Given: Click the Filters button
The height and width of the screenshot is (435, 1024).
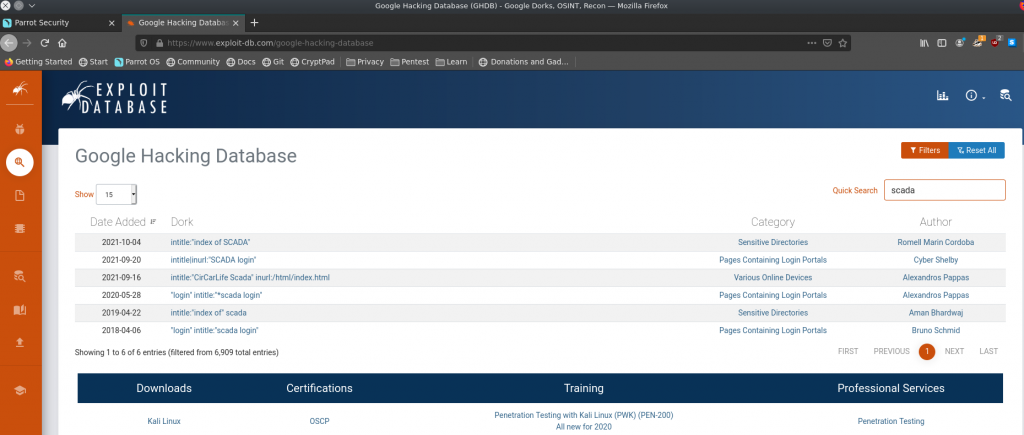Looking at the screenshot, I should 925,150.
